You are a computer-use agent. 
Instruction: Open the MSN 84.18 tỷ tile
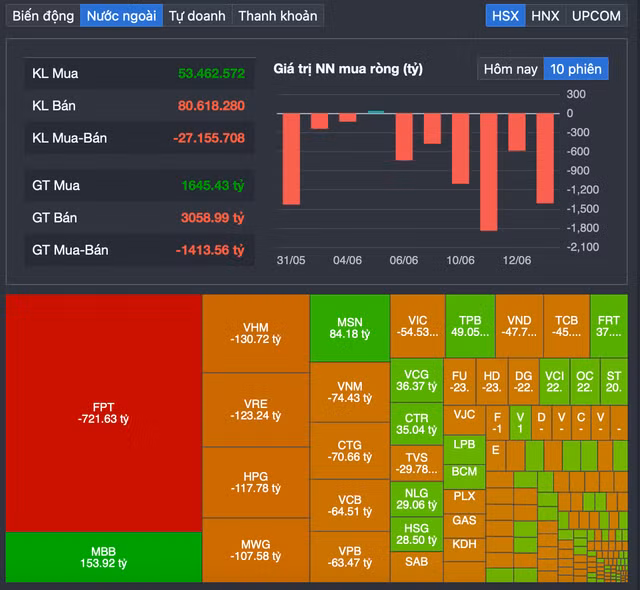click(350, 328)
